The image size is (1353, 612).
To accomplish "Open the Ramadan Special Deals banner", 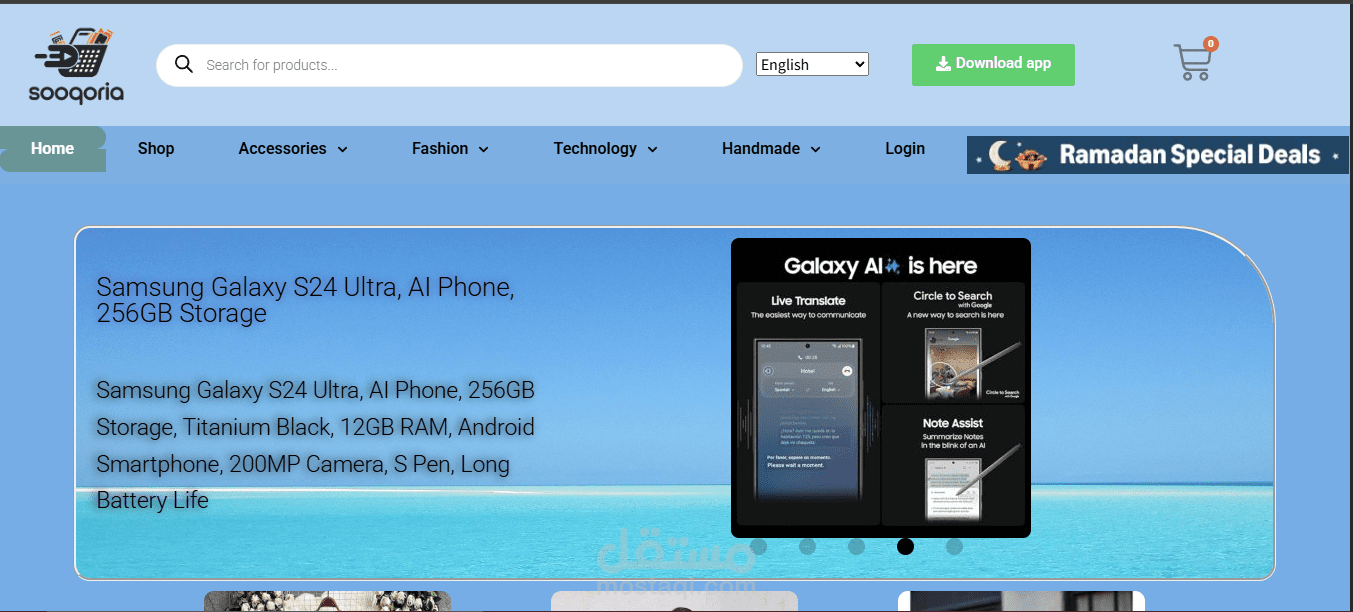I will [x=1158, y=155].
